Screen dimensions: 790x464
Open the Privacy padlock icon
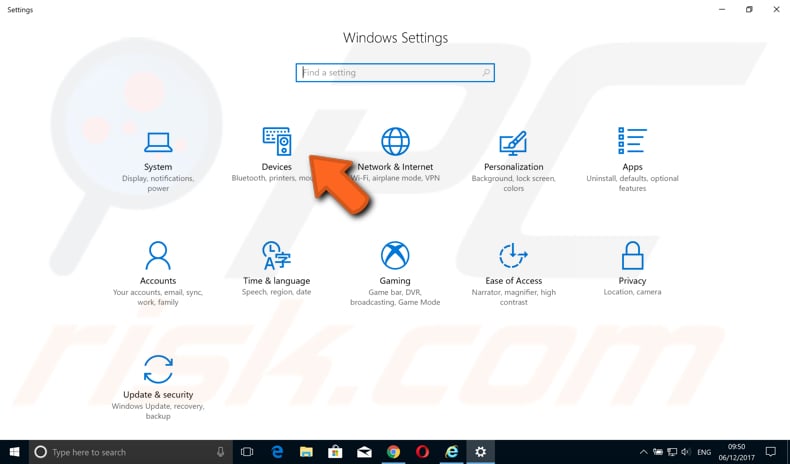(632, 255)
